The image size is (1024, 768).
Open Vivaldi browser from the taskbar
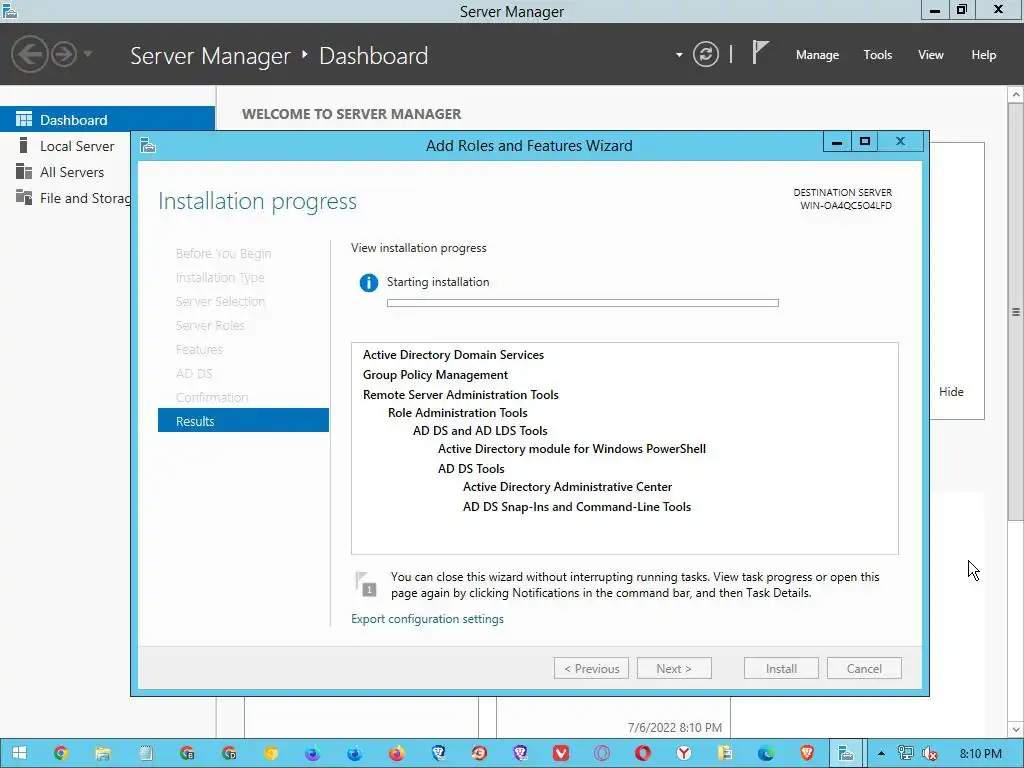click(x=560, y=754)
